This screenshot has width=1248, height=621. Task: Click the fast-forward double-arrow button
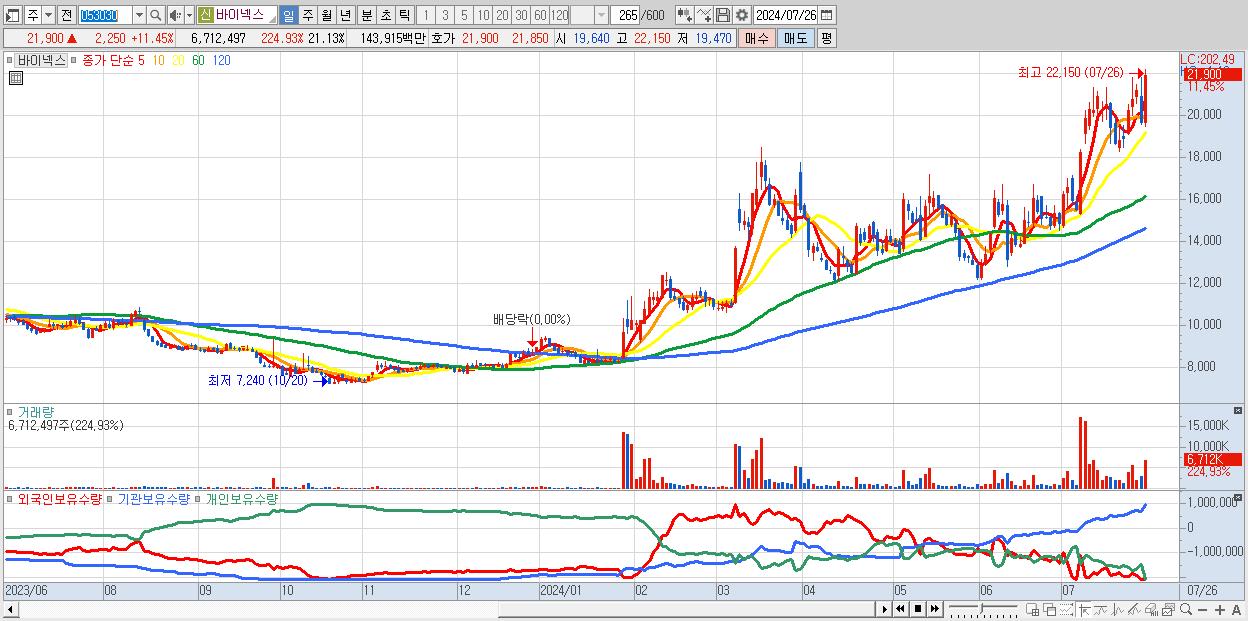point(935,609)
